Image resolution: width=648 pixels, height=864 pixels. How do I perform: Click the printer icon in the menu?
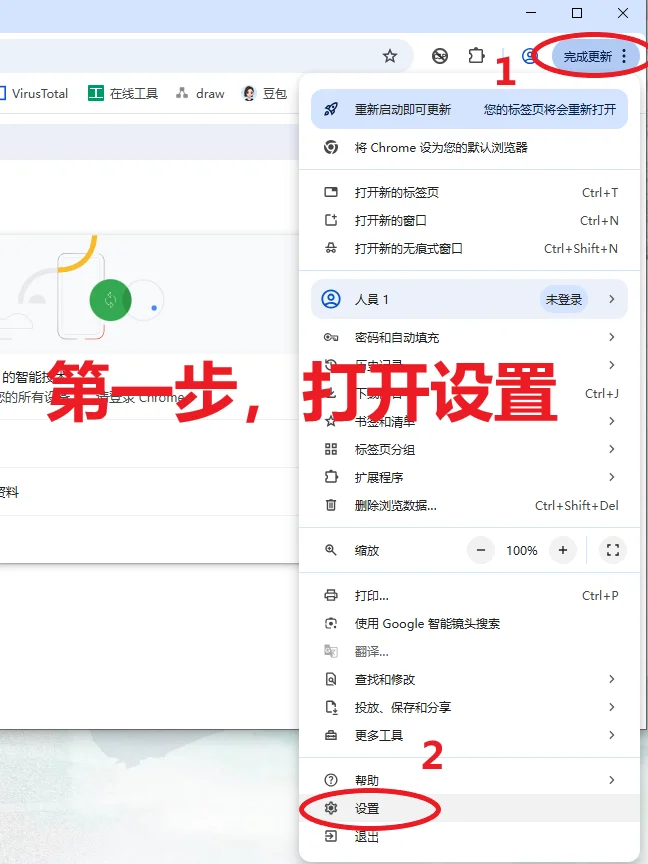point(331,596)
